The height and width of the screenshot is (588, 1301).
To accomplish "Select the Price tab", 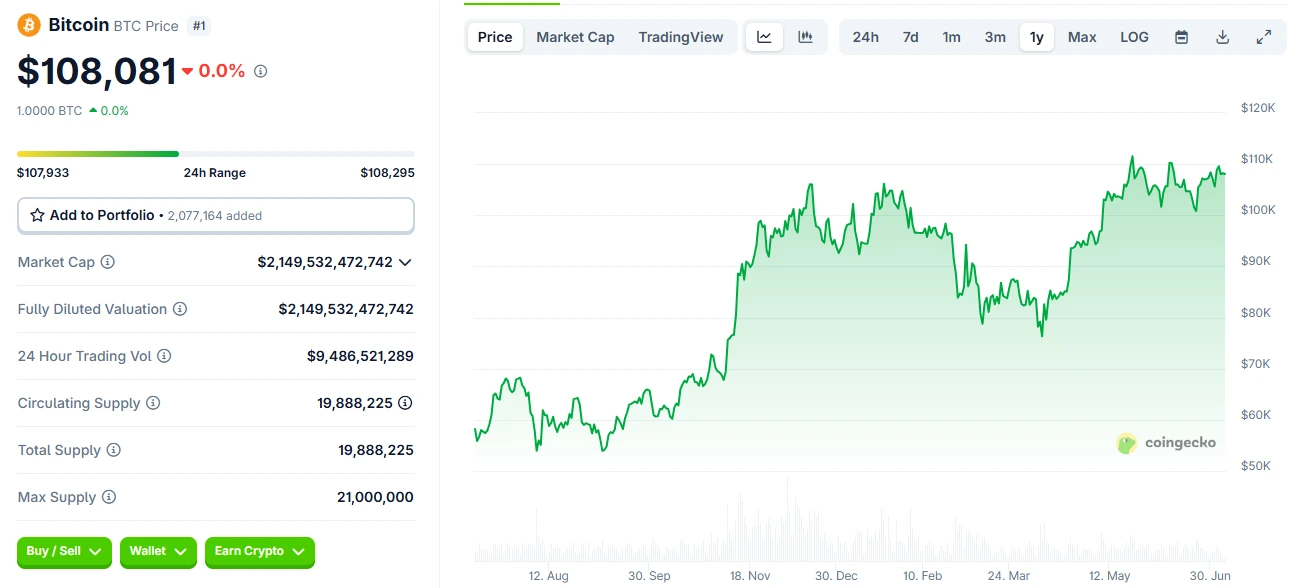I will pos(495,37).
